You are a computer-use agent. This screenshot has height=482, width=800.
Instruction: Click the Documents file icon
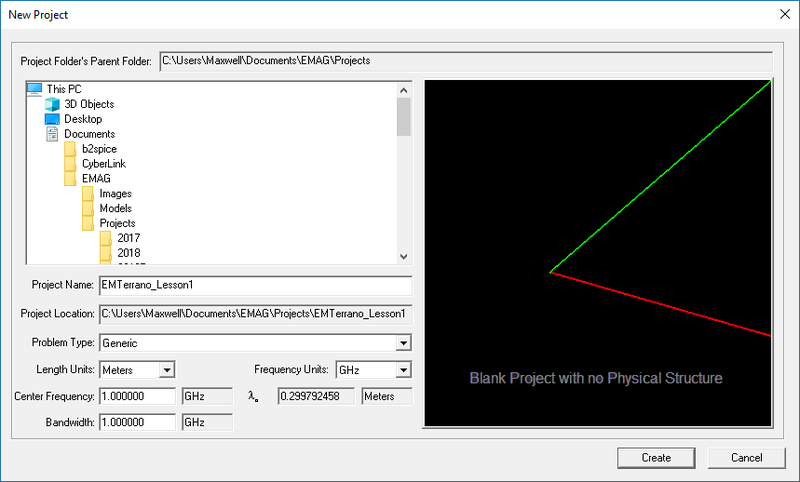[x=52, y=134]
